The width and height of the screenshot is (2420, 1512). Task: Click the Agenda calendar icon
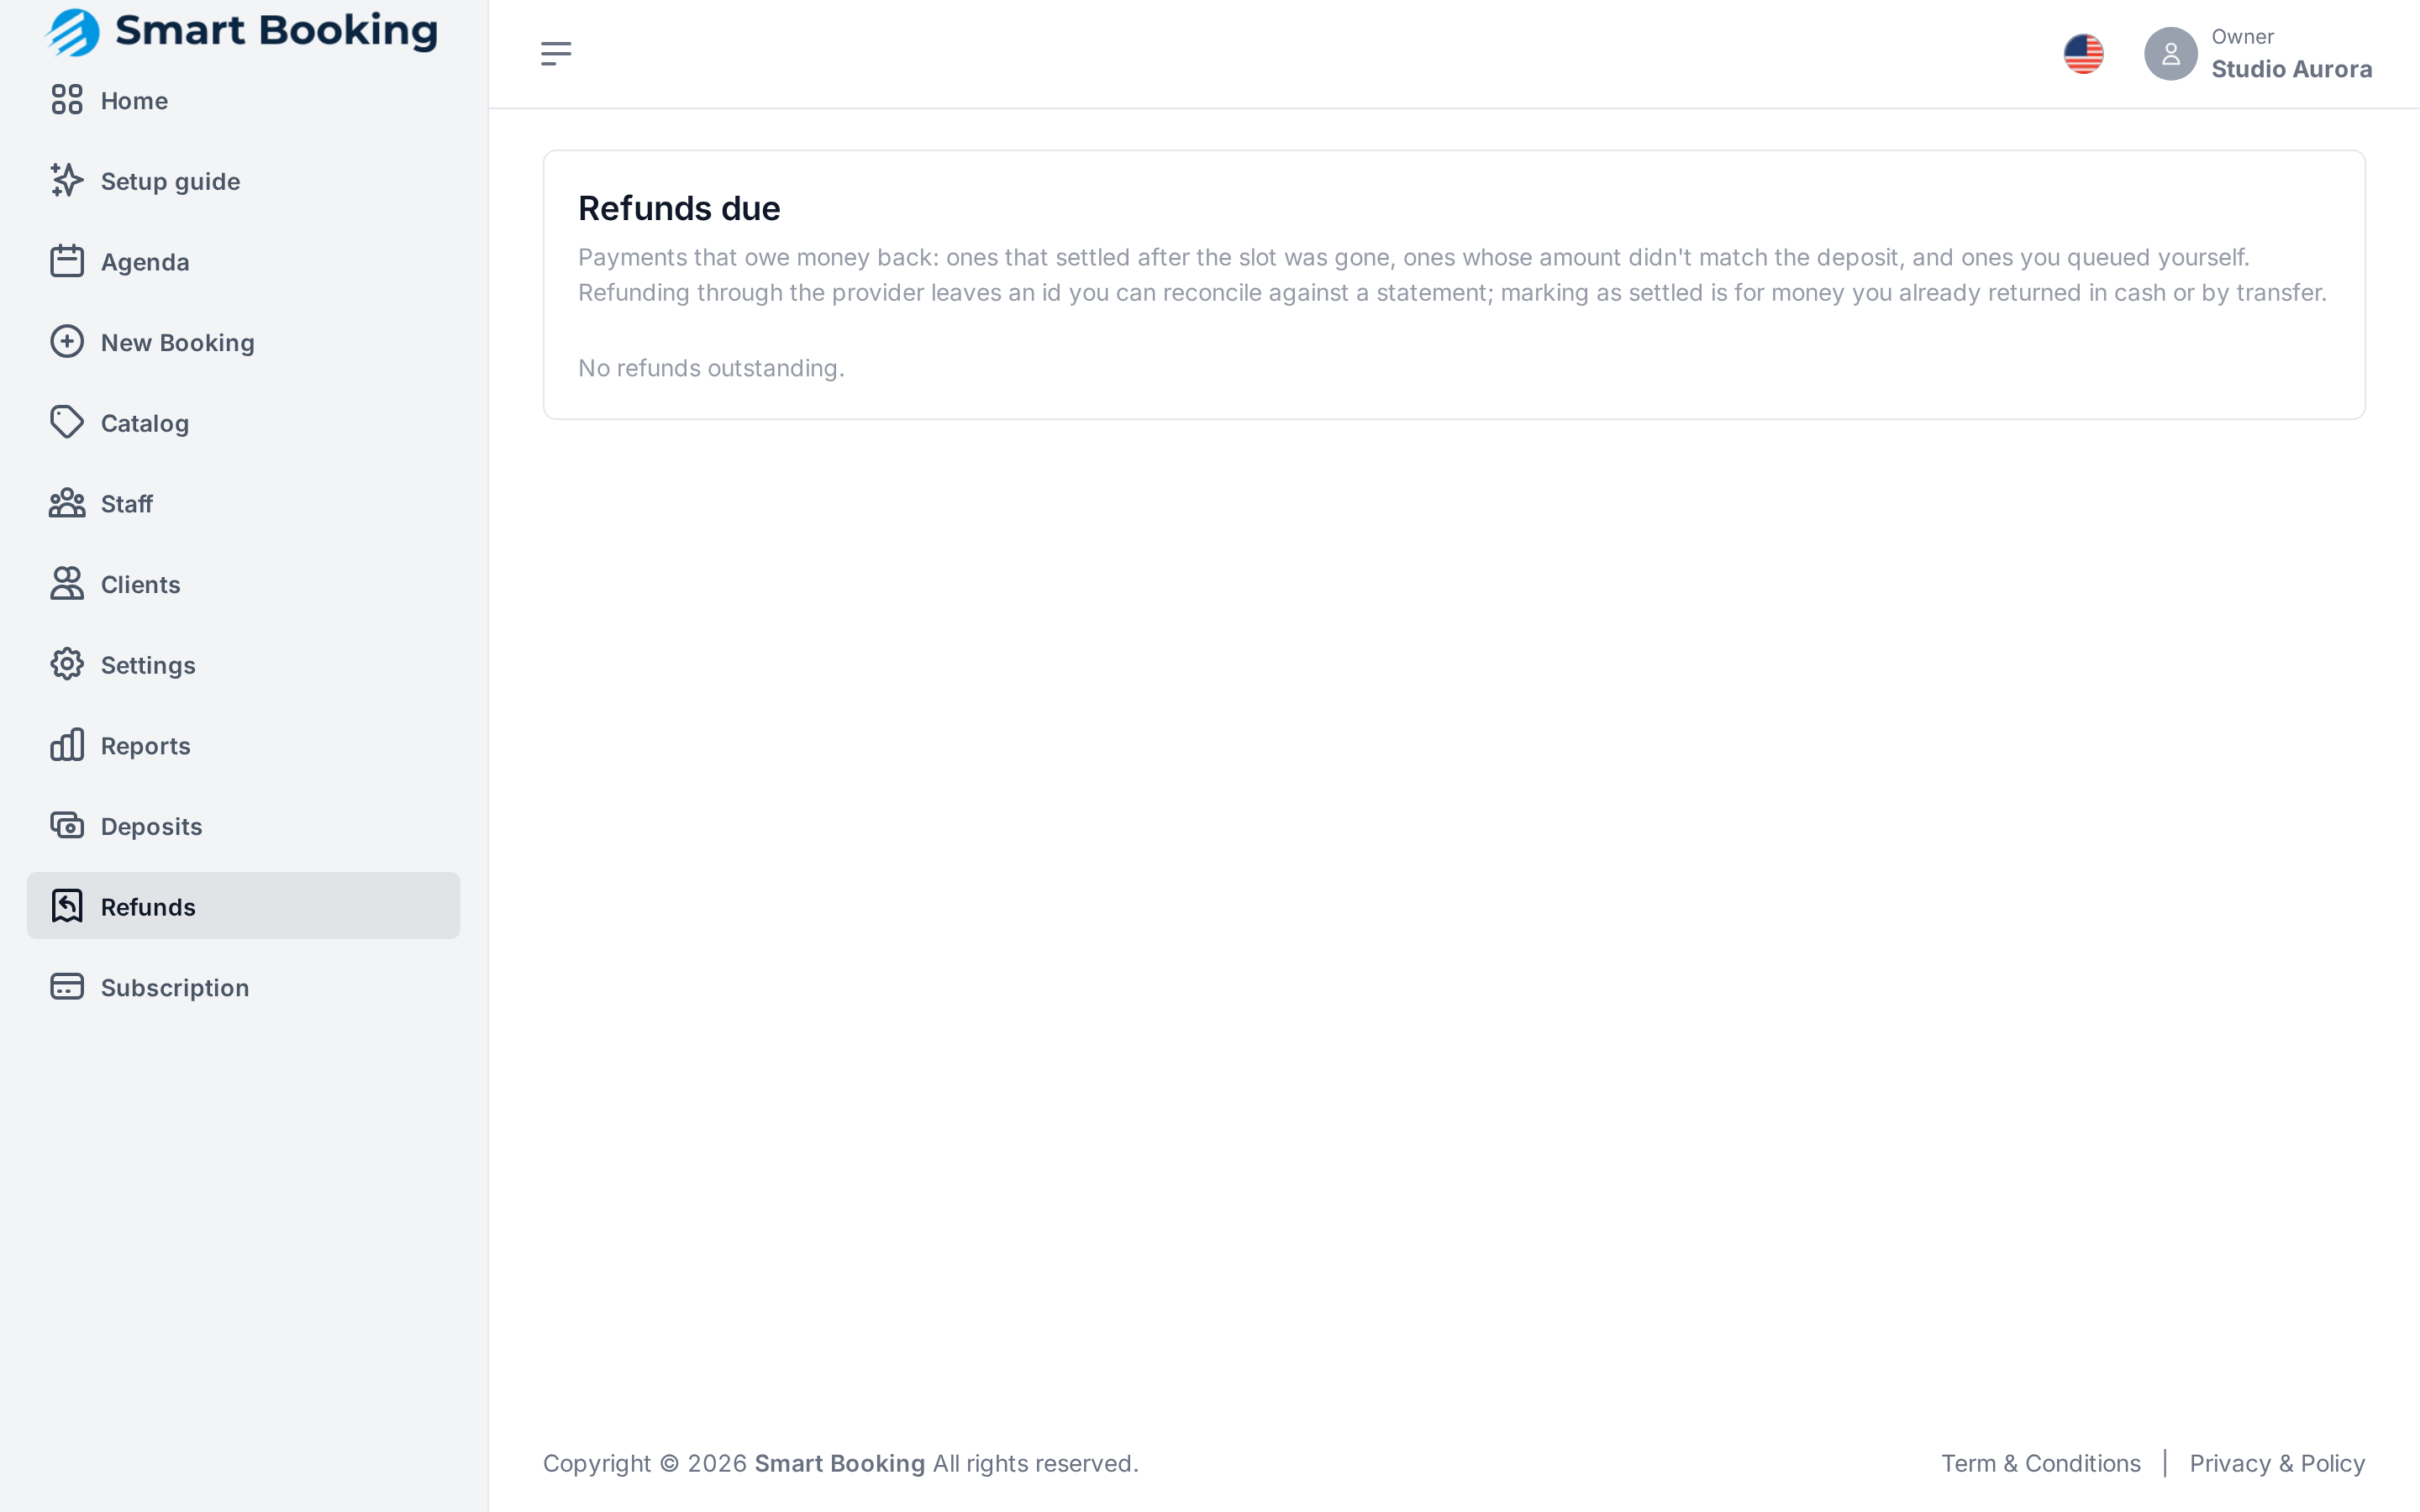click(x=67, y=261)
